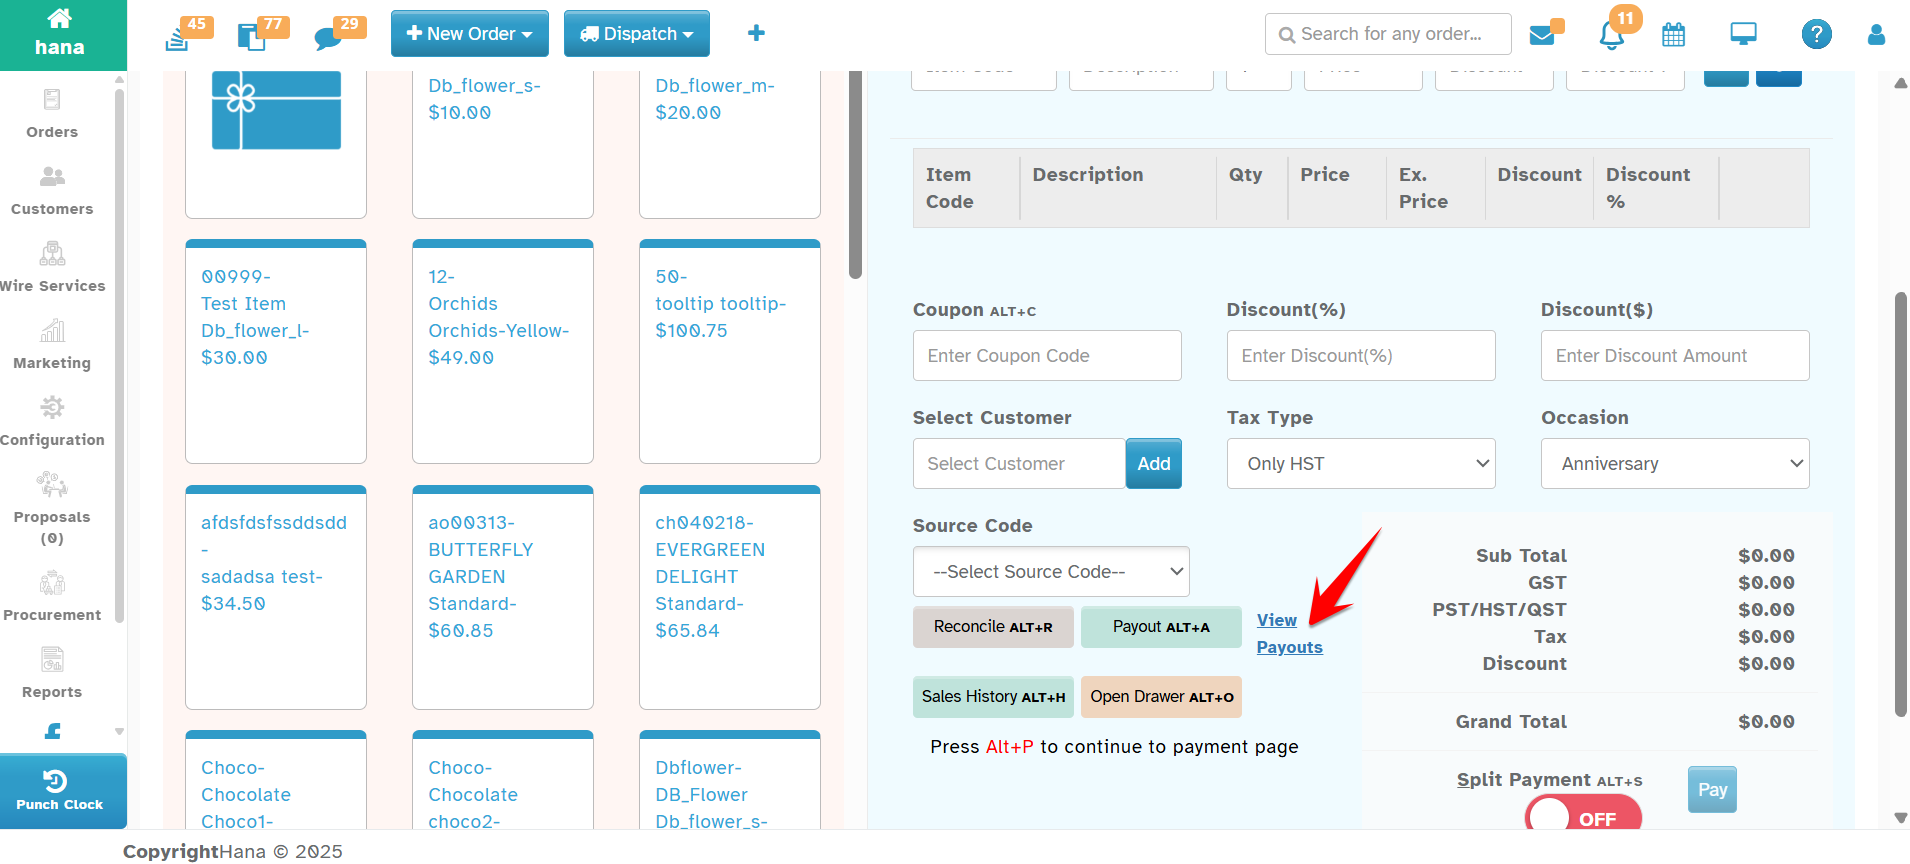The width and height of the screenshot is (1910, 864).
Task: Open Wire Services in the sidebar
Action: [x=52, y=268]
